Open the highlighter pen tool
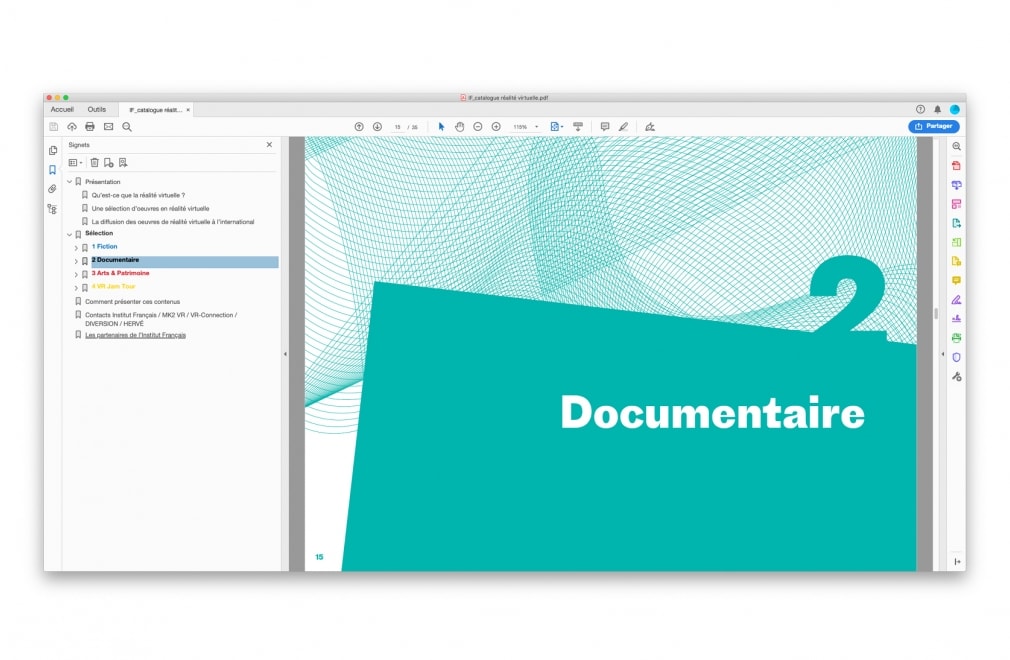 (623, 127)
